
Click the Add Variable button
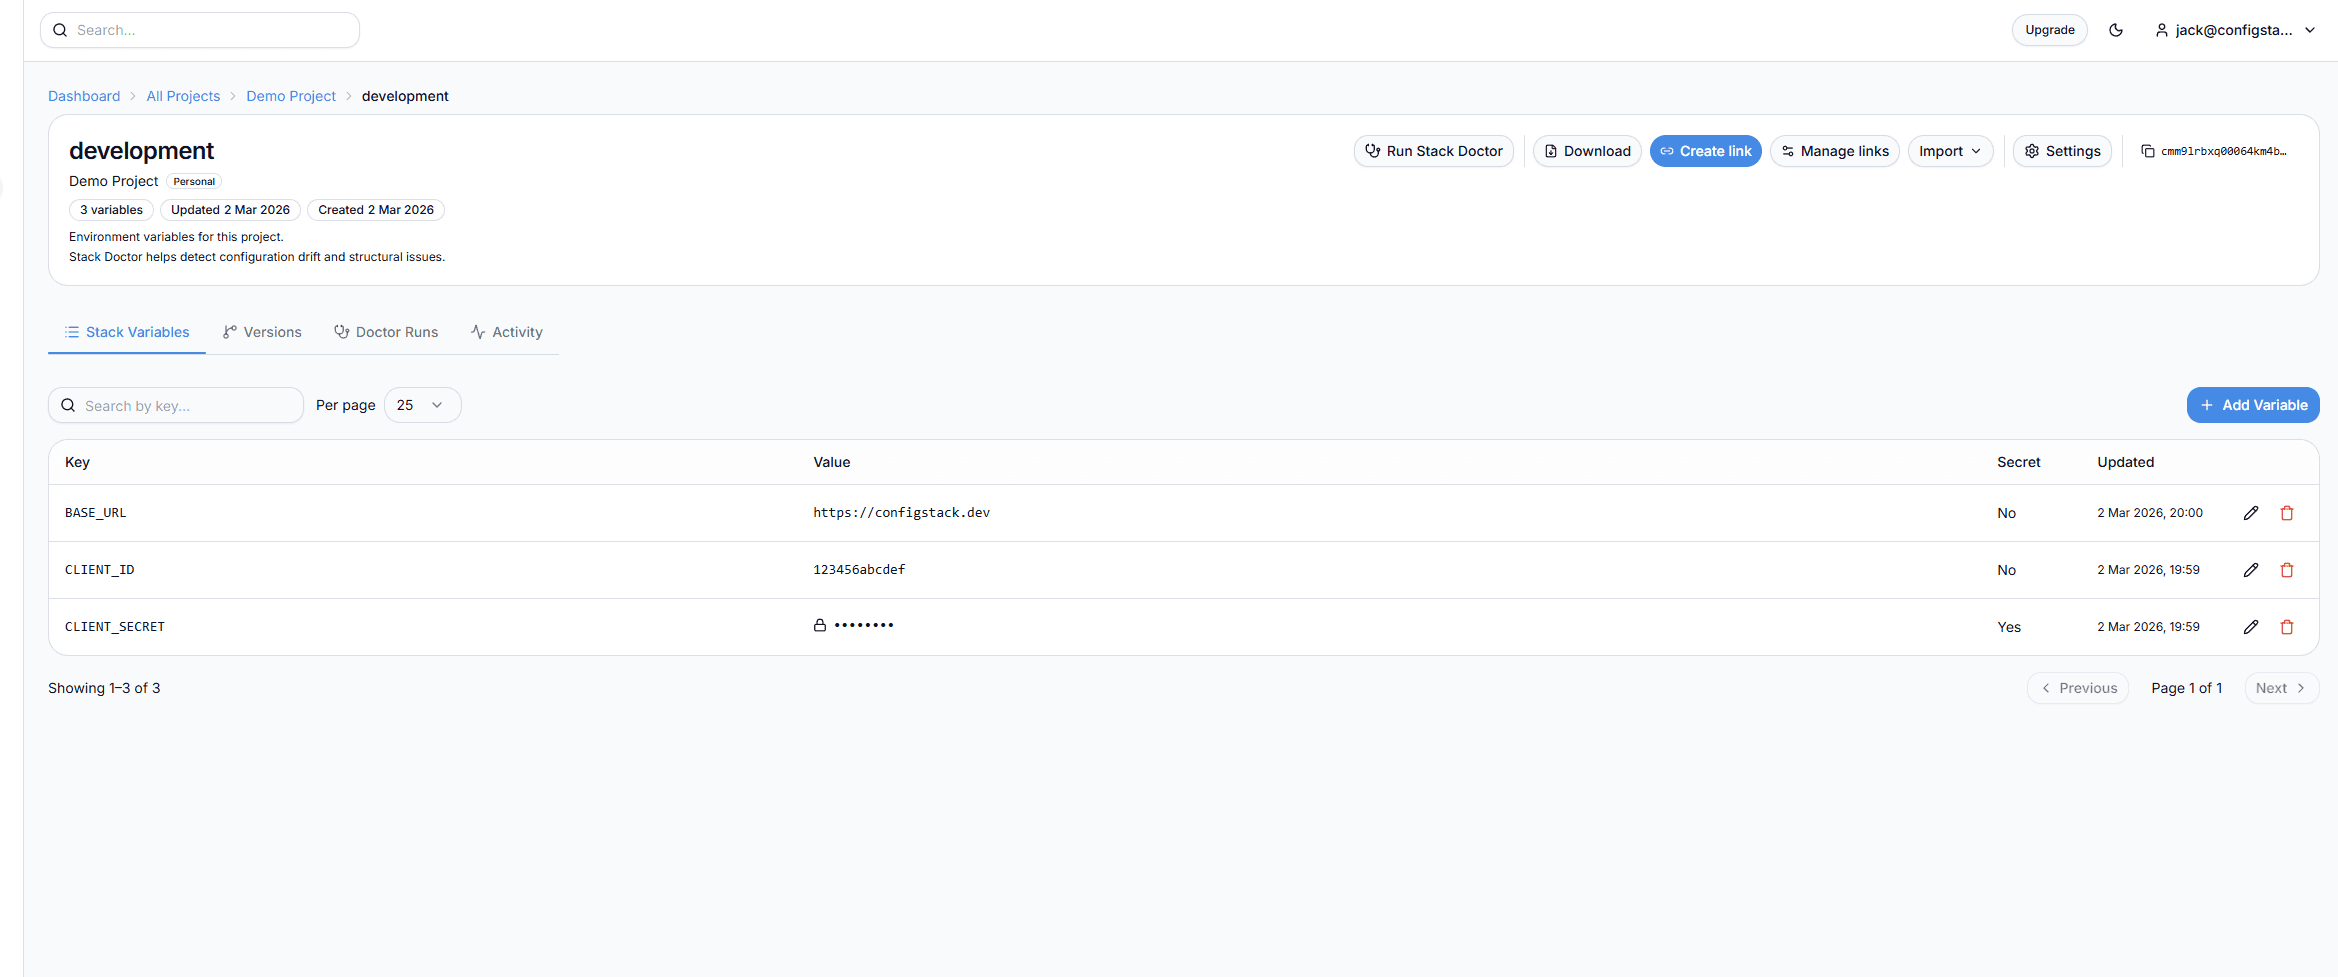[x=2253, y=405]
